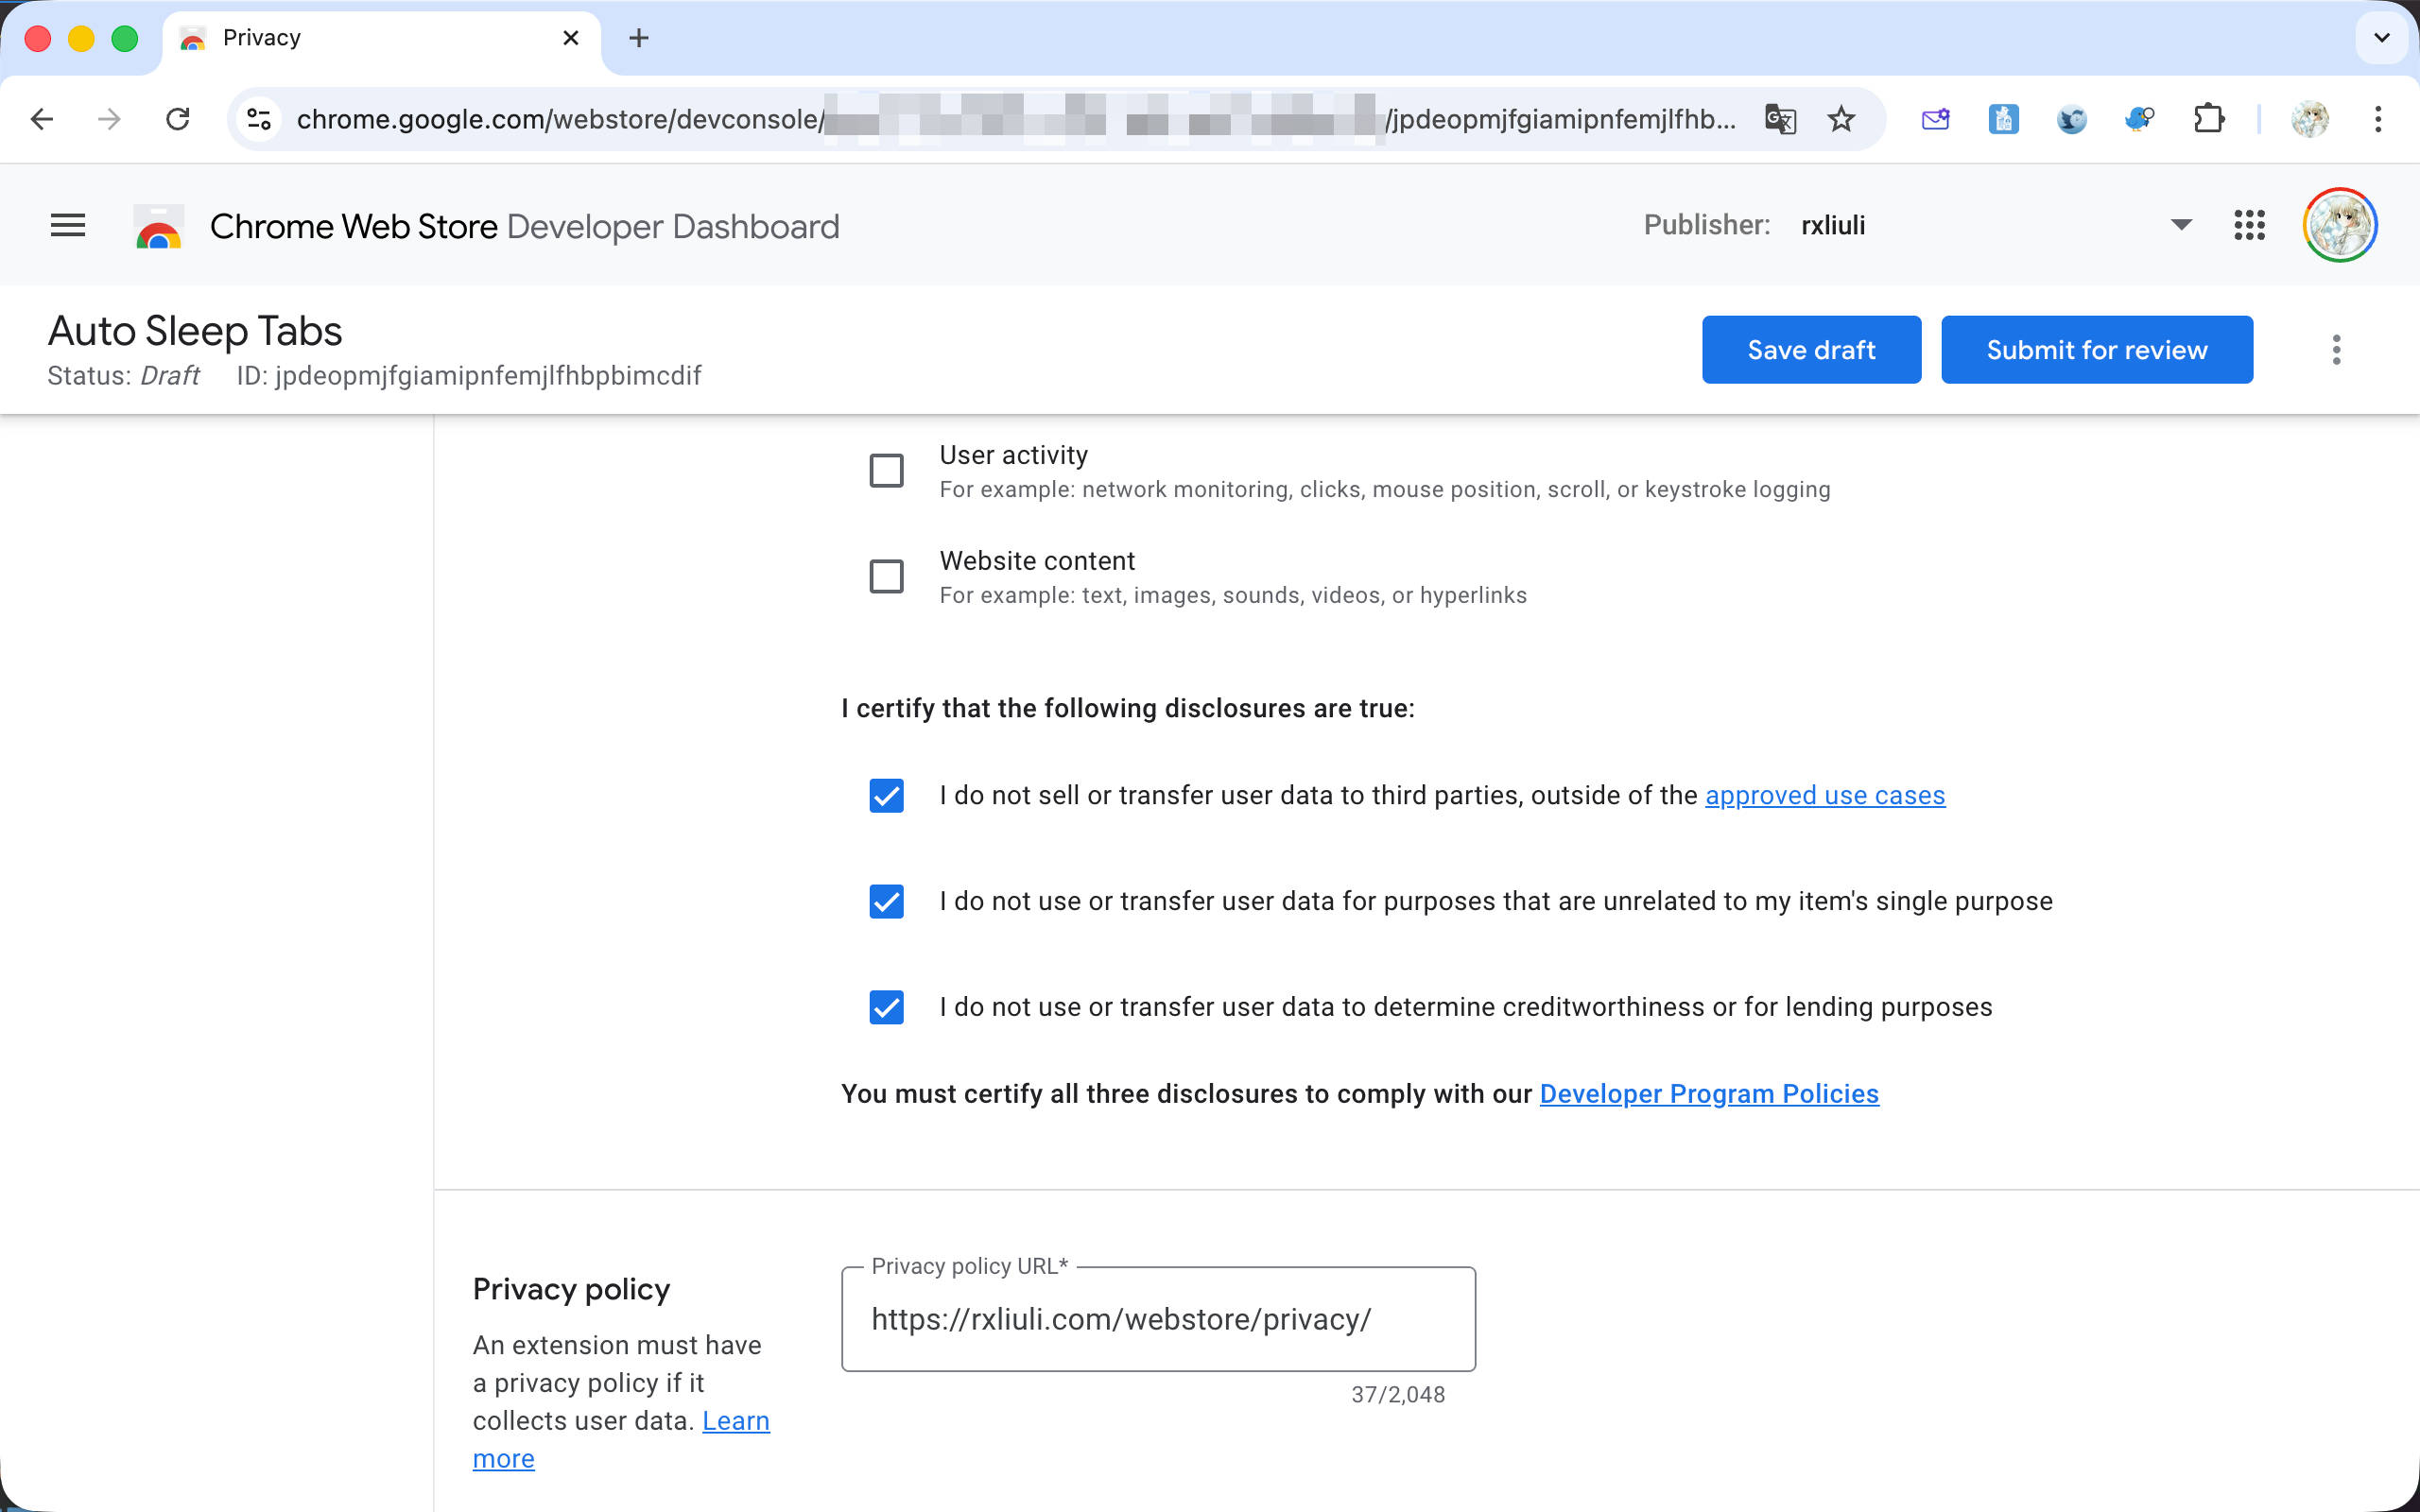Edit the Privacy policy URL field
The image size is (2420, 1512).
(x=1157, y=1320)
